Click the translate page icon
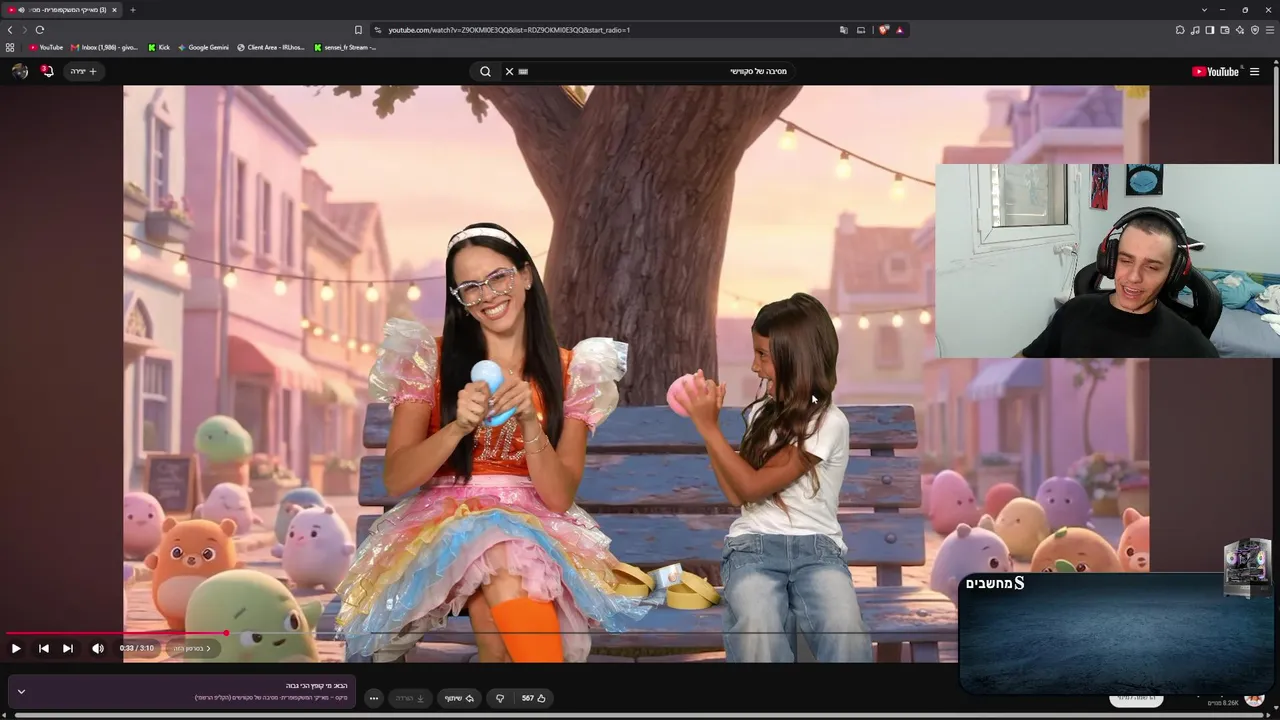Viewport: 1280px width, 720px height. tap(844, 30)
